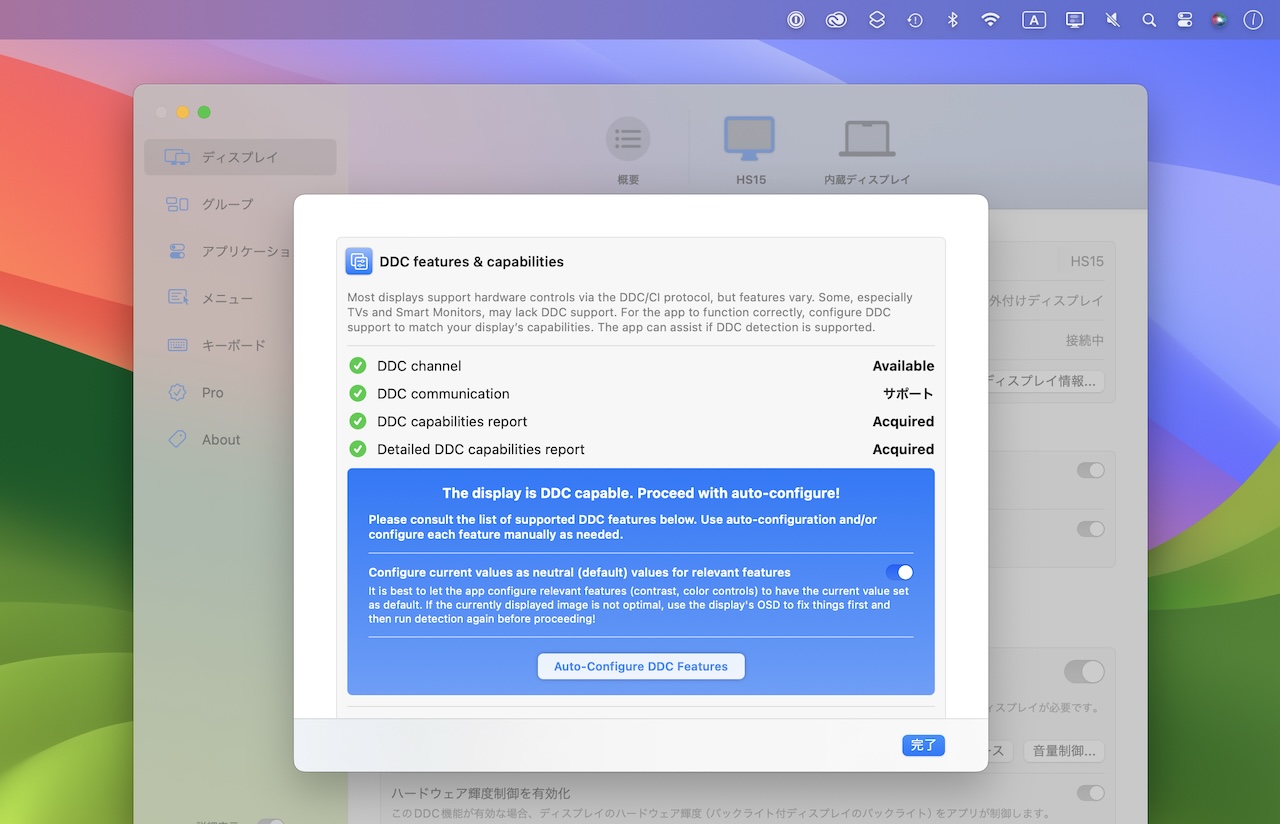Click the 外付けディスプレイ text in background
This screenshot has height=824, width=1280.
coord(1046,300)
